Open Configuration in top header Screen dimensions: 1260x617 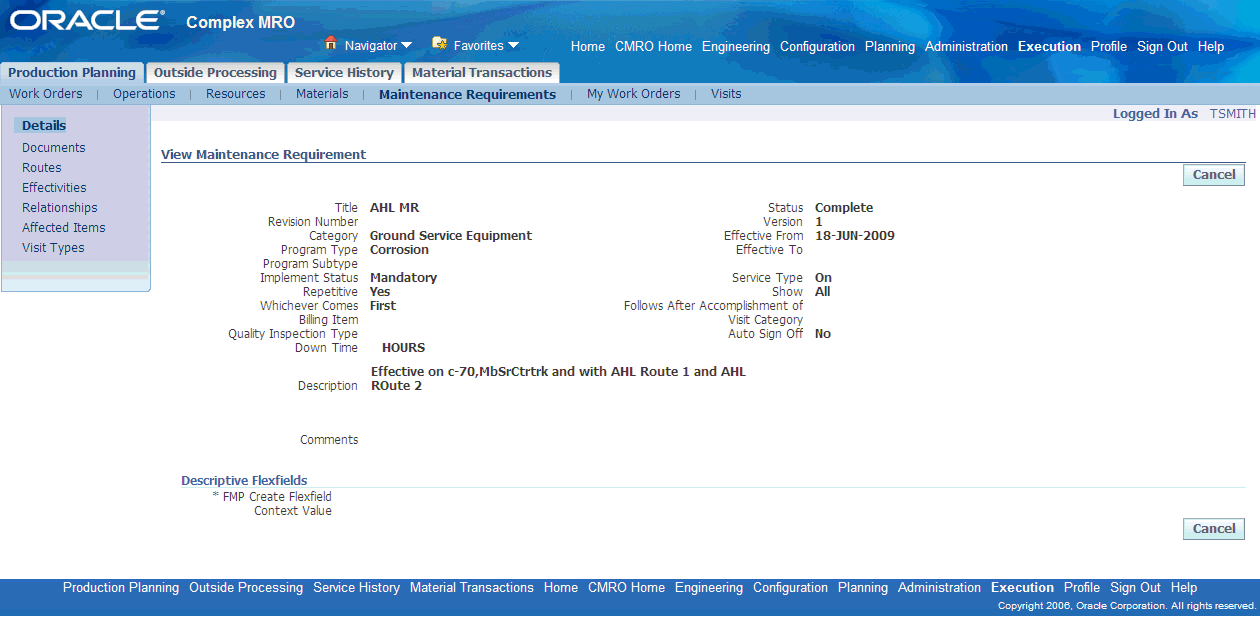pyautogui.click(x=817, y=47)
